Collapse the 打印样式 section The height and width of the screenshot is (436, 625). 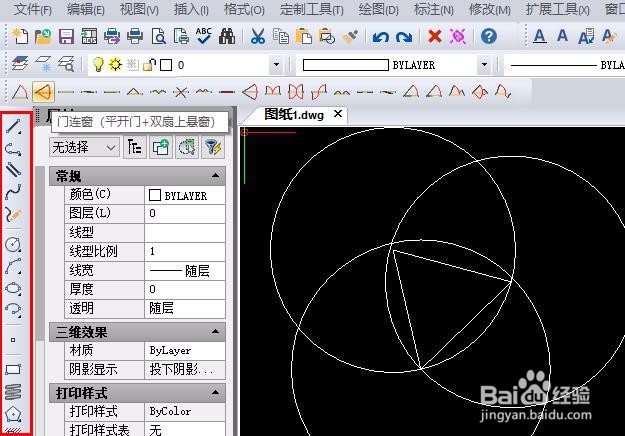click(215, 393)
